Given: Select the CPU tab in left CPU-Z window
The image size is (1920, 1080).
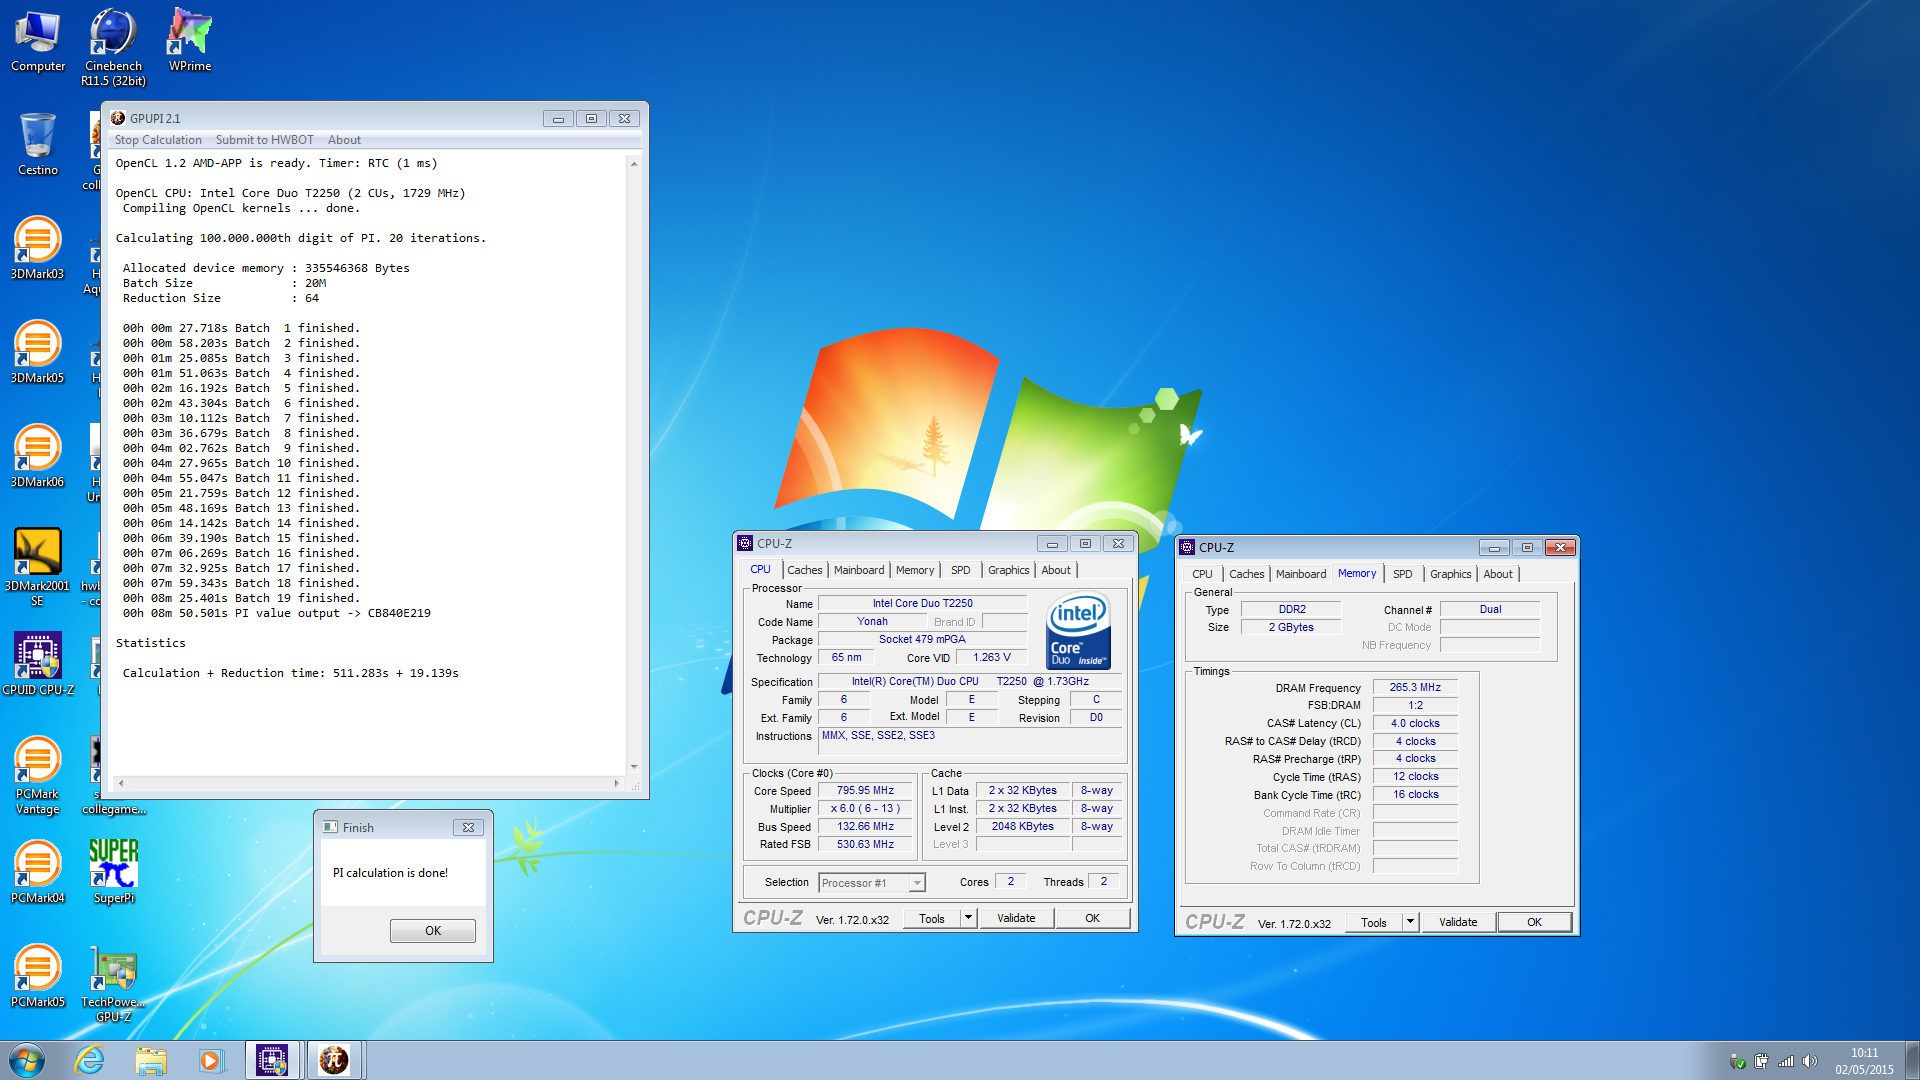Looking at the screenshot, I should tap(761, 570).
